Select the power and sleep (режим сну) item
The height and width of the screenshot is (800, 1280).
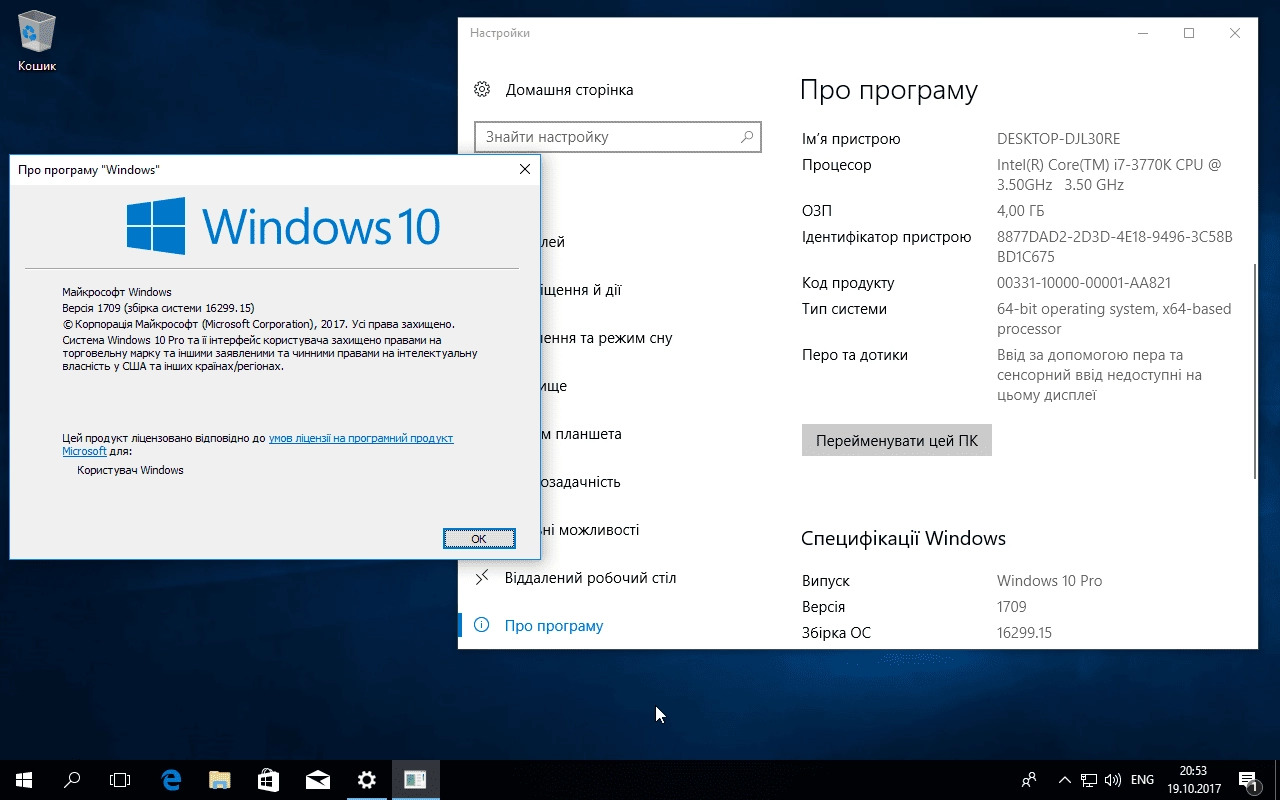pos(606,338)
